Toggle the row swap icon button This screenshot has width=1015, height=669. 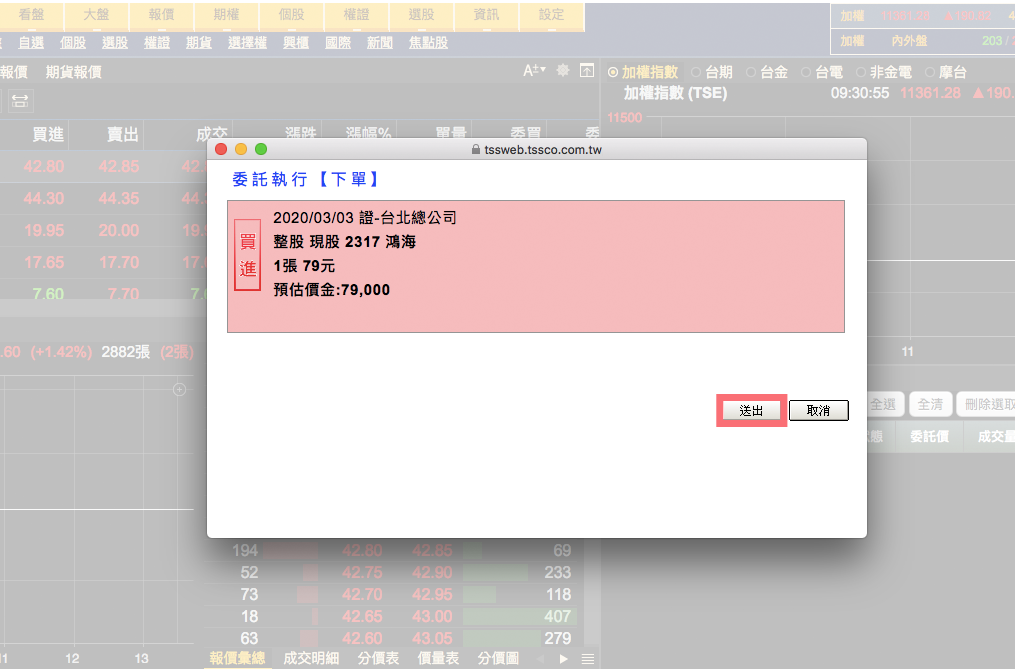tap(20, 101)
